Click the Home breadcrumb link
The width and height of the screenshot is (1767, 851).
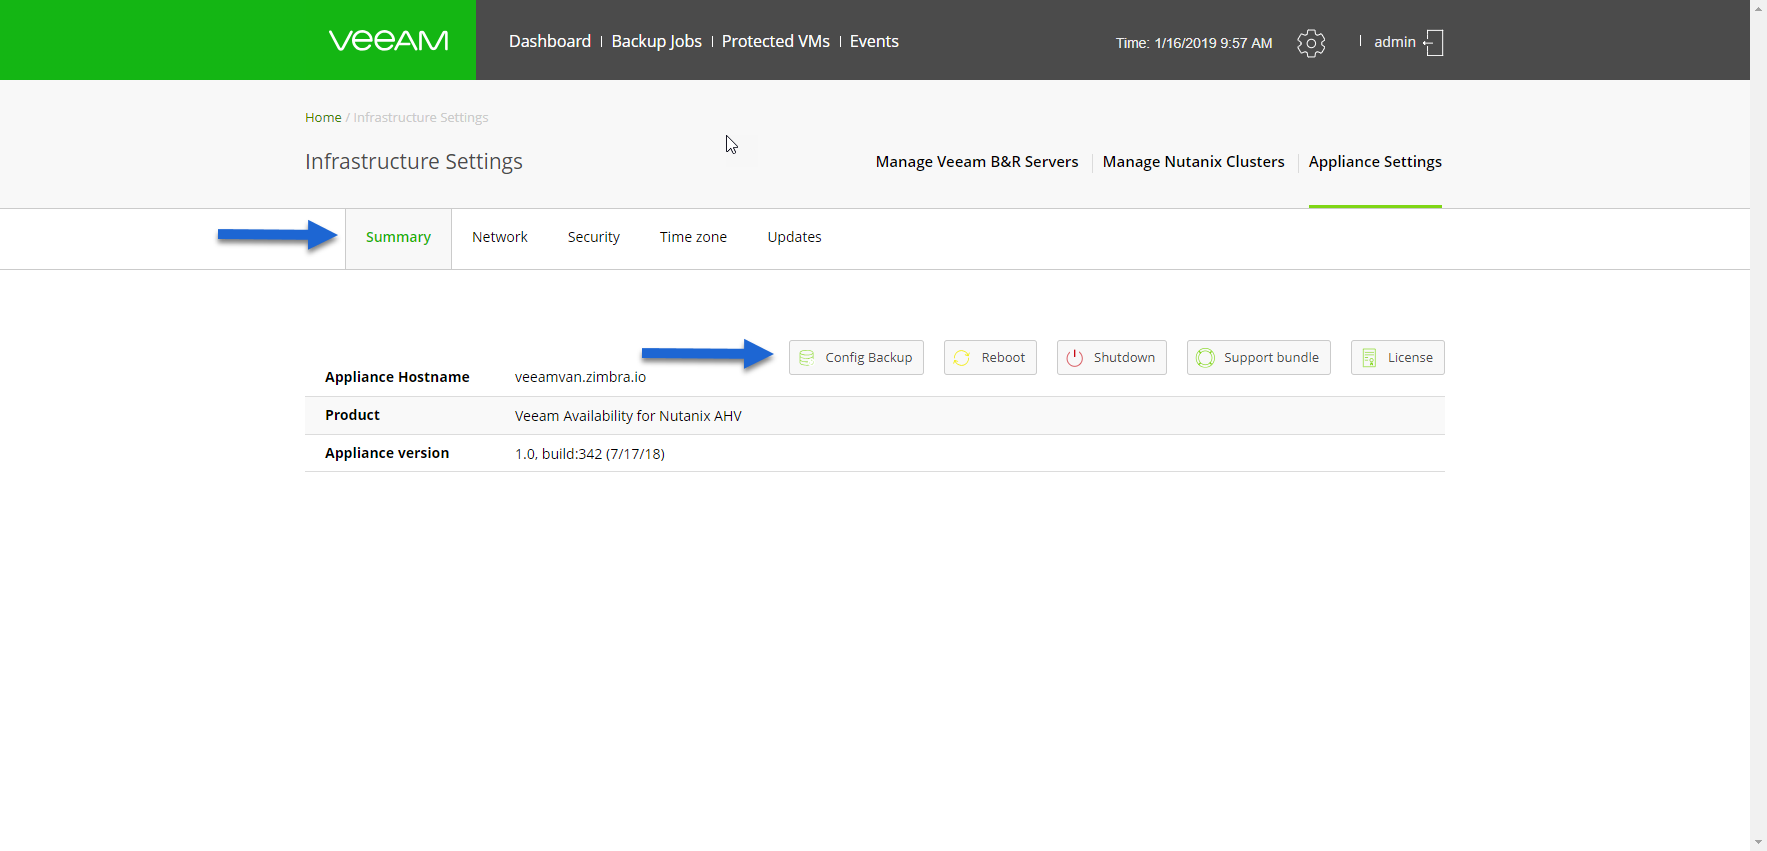(323, 118)
